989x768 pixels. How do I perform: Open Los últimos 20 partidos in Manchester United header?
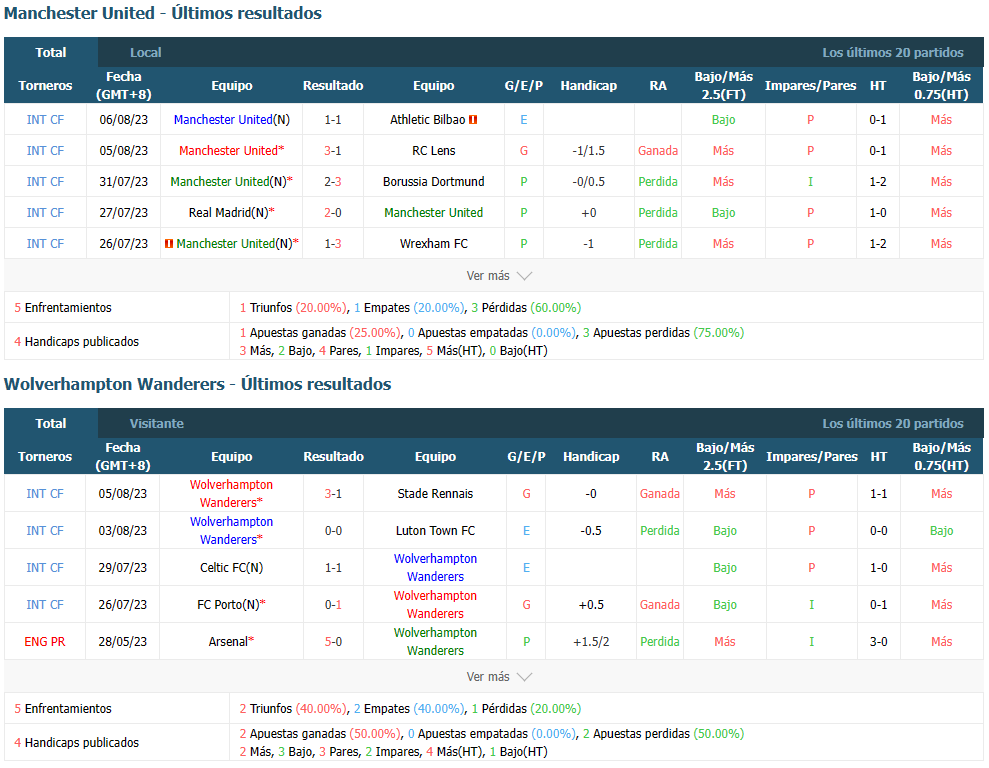[x=892, y=53]
